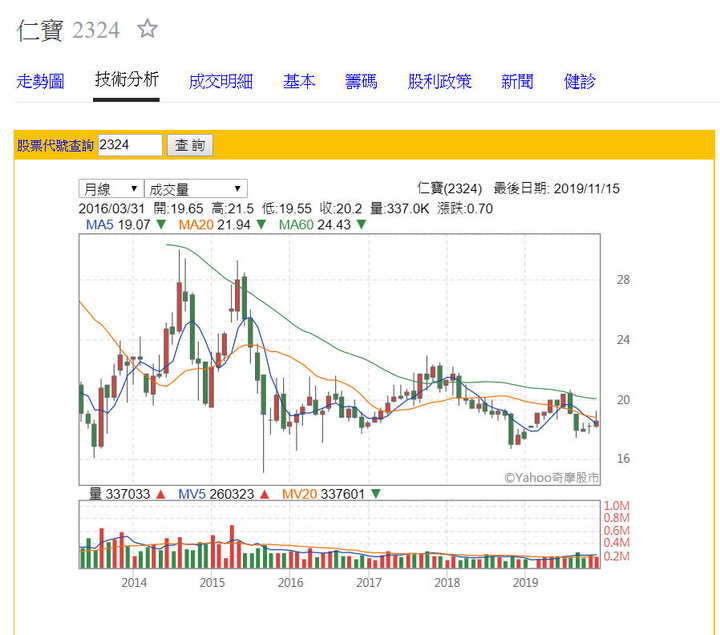Click the 28 price axis label
This screenshot has height=635, width=720.
(x=623, y=280)
